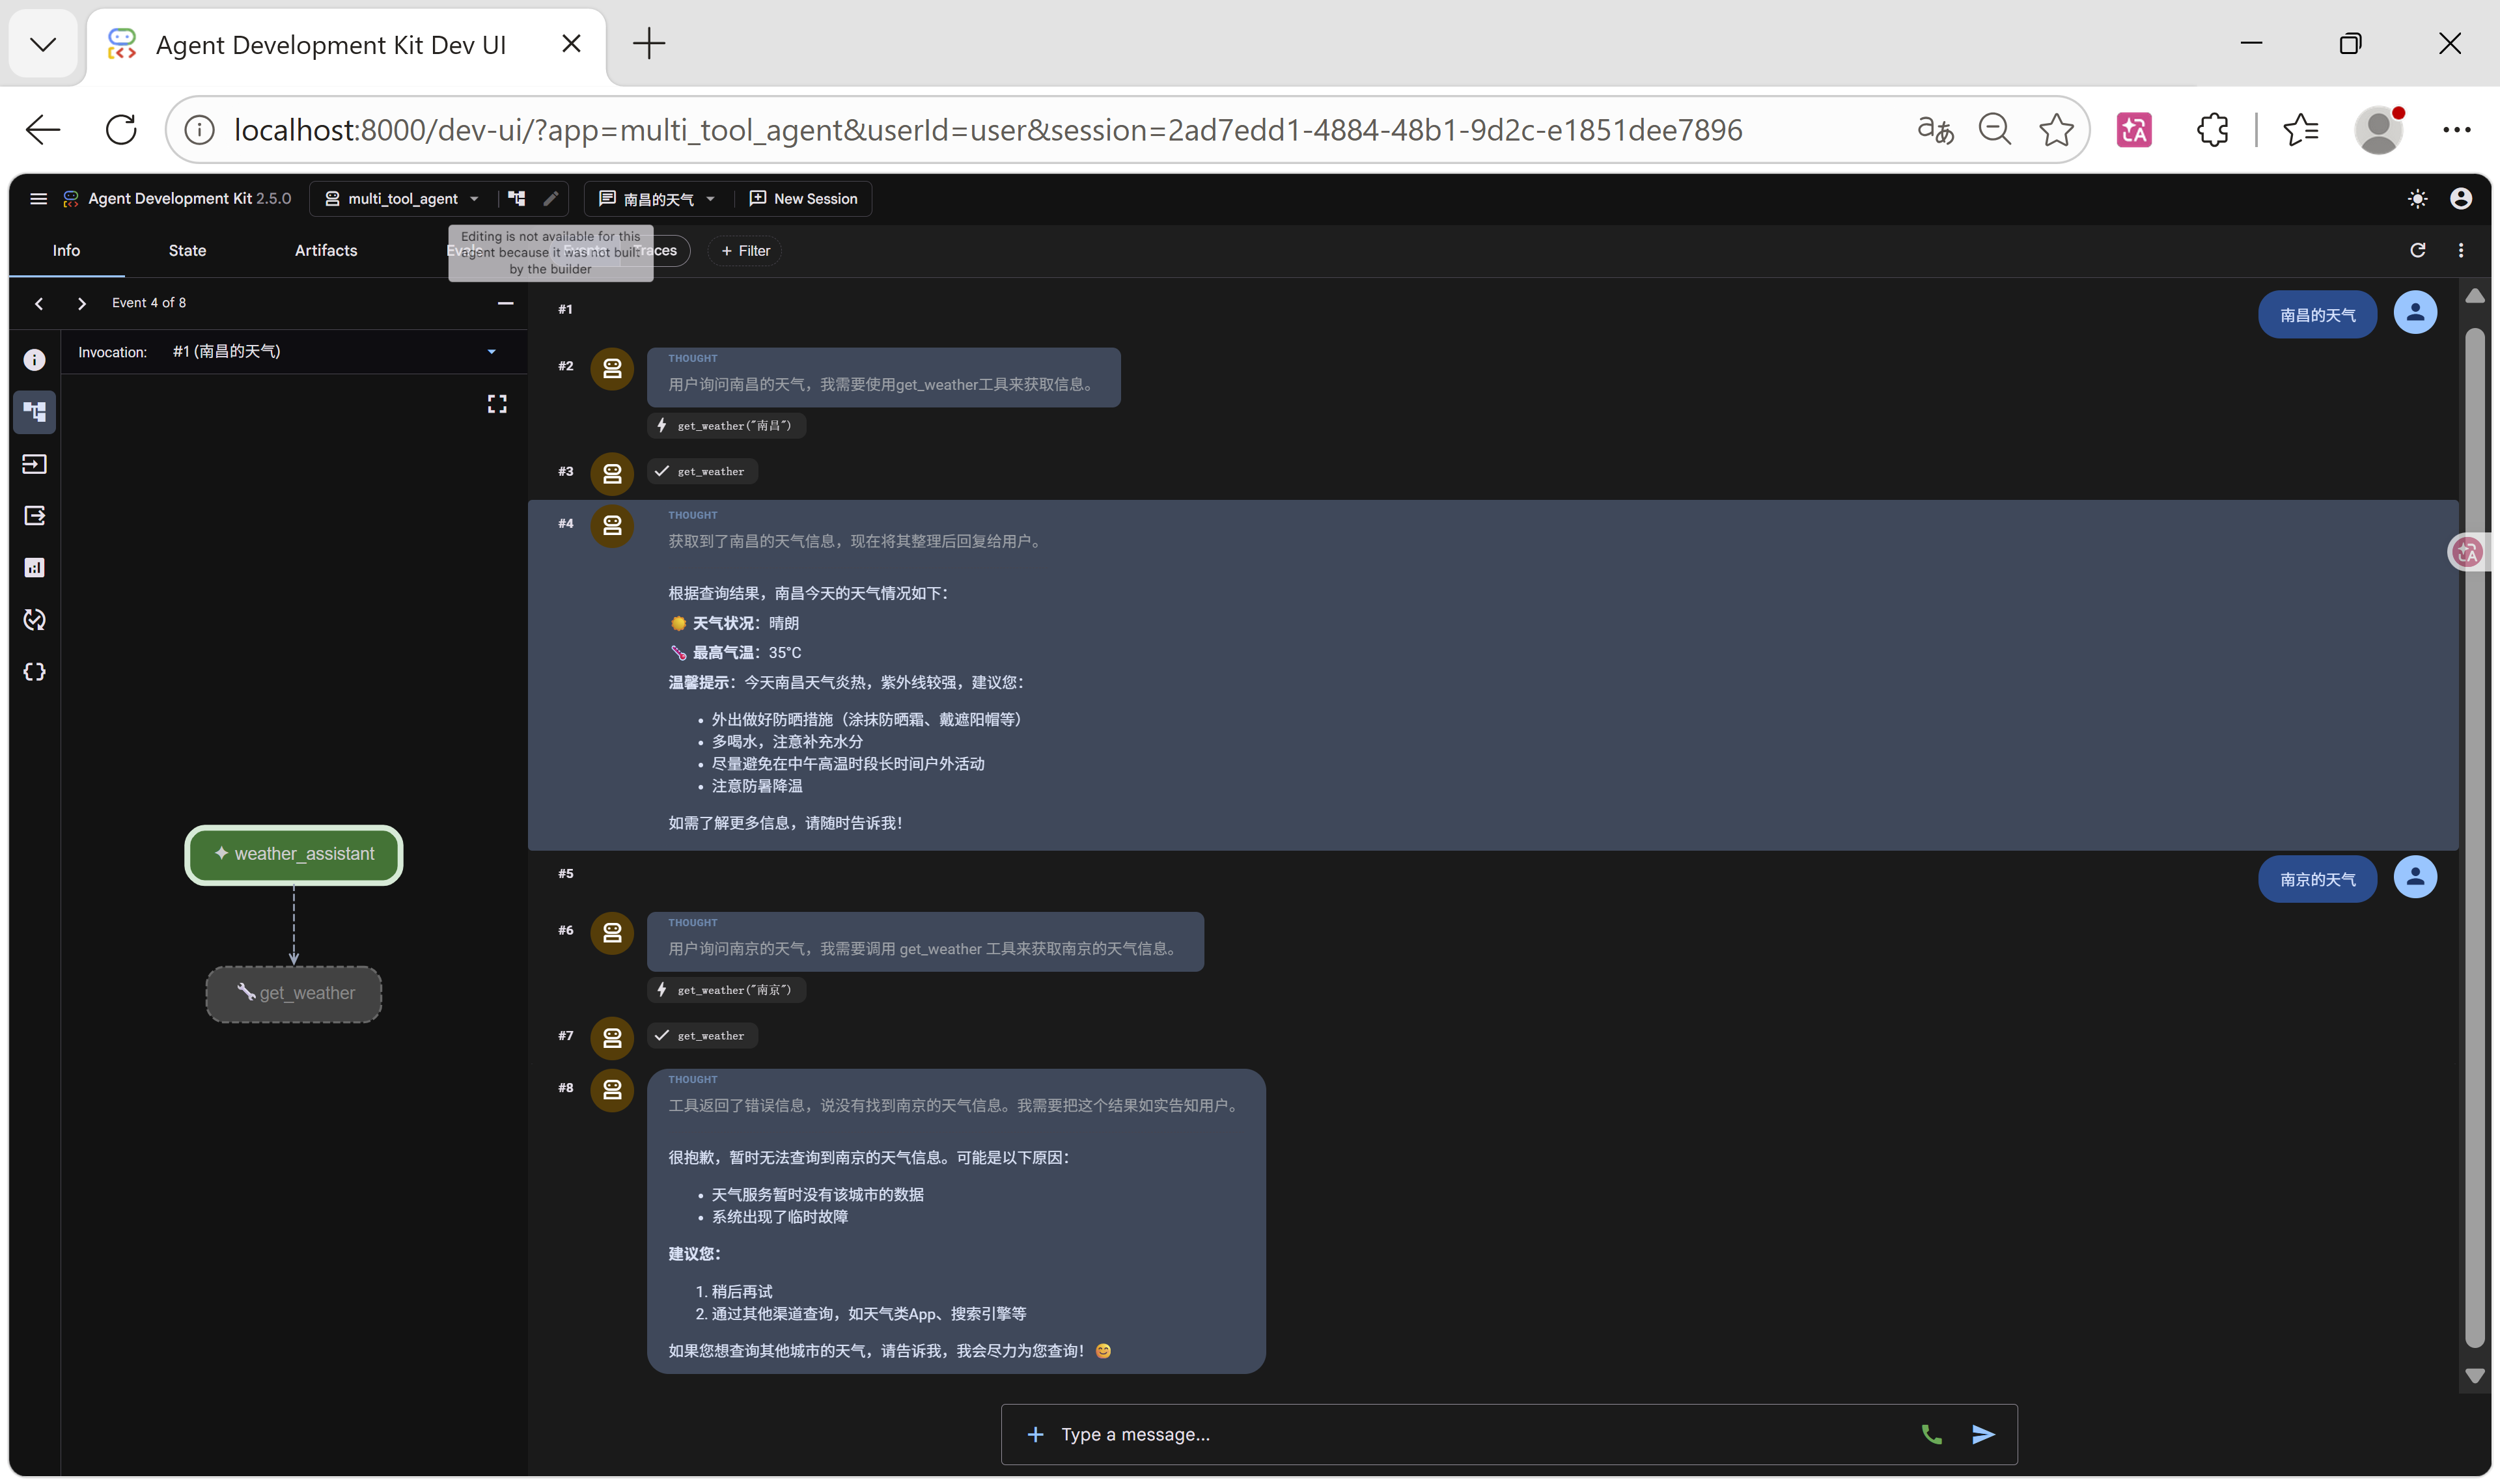The image size is (2500, 1484).
Task: Toggle the light/dark theme sun icon
Action: point(2417,199)
